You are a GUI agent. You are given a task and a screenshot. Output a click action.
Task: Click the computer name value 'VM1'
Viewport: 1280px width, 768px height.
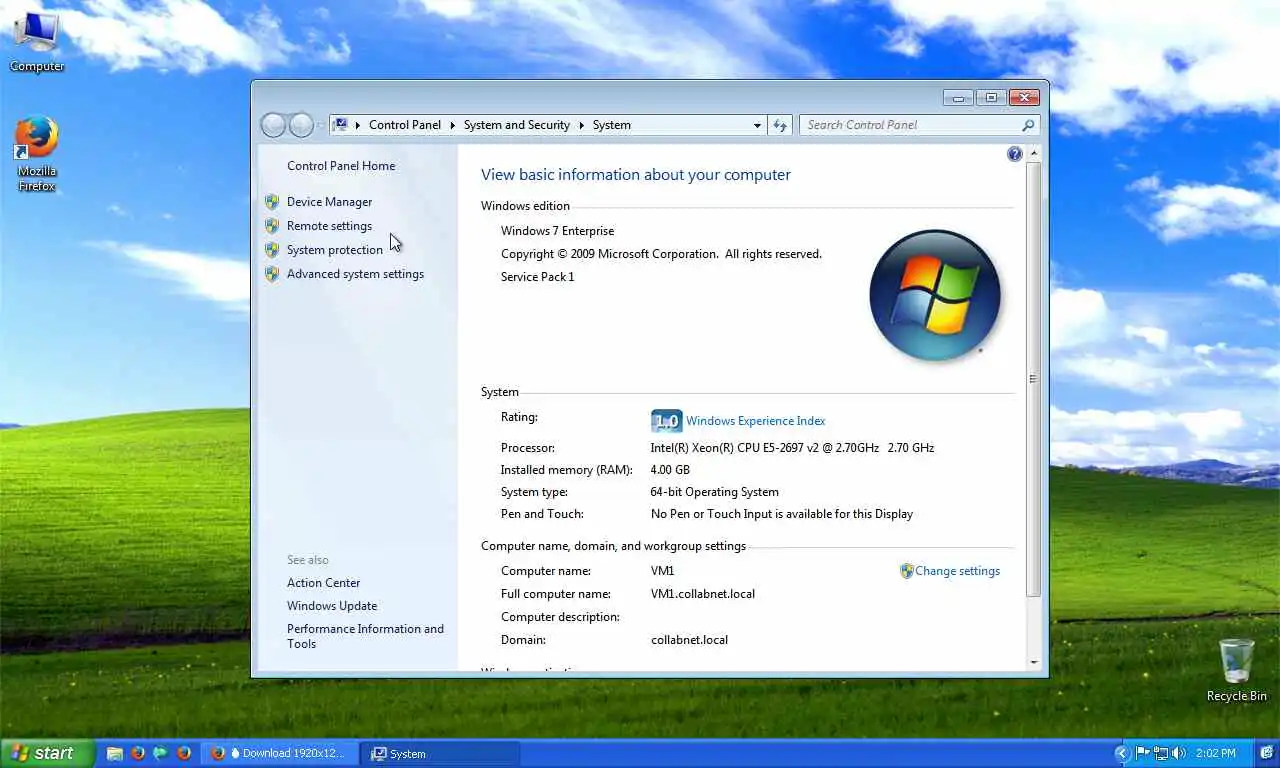663,571
